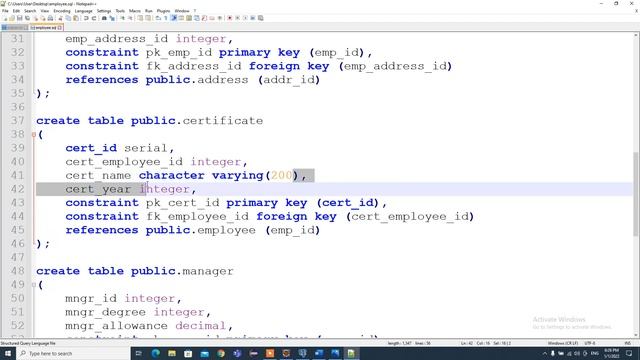The image size is (640, 360).
Task: Click the Stop Recording macro icon
Action: point(238,18)
